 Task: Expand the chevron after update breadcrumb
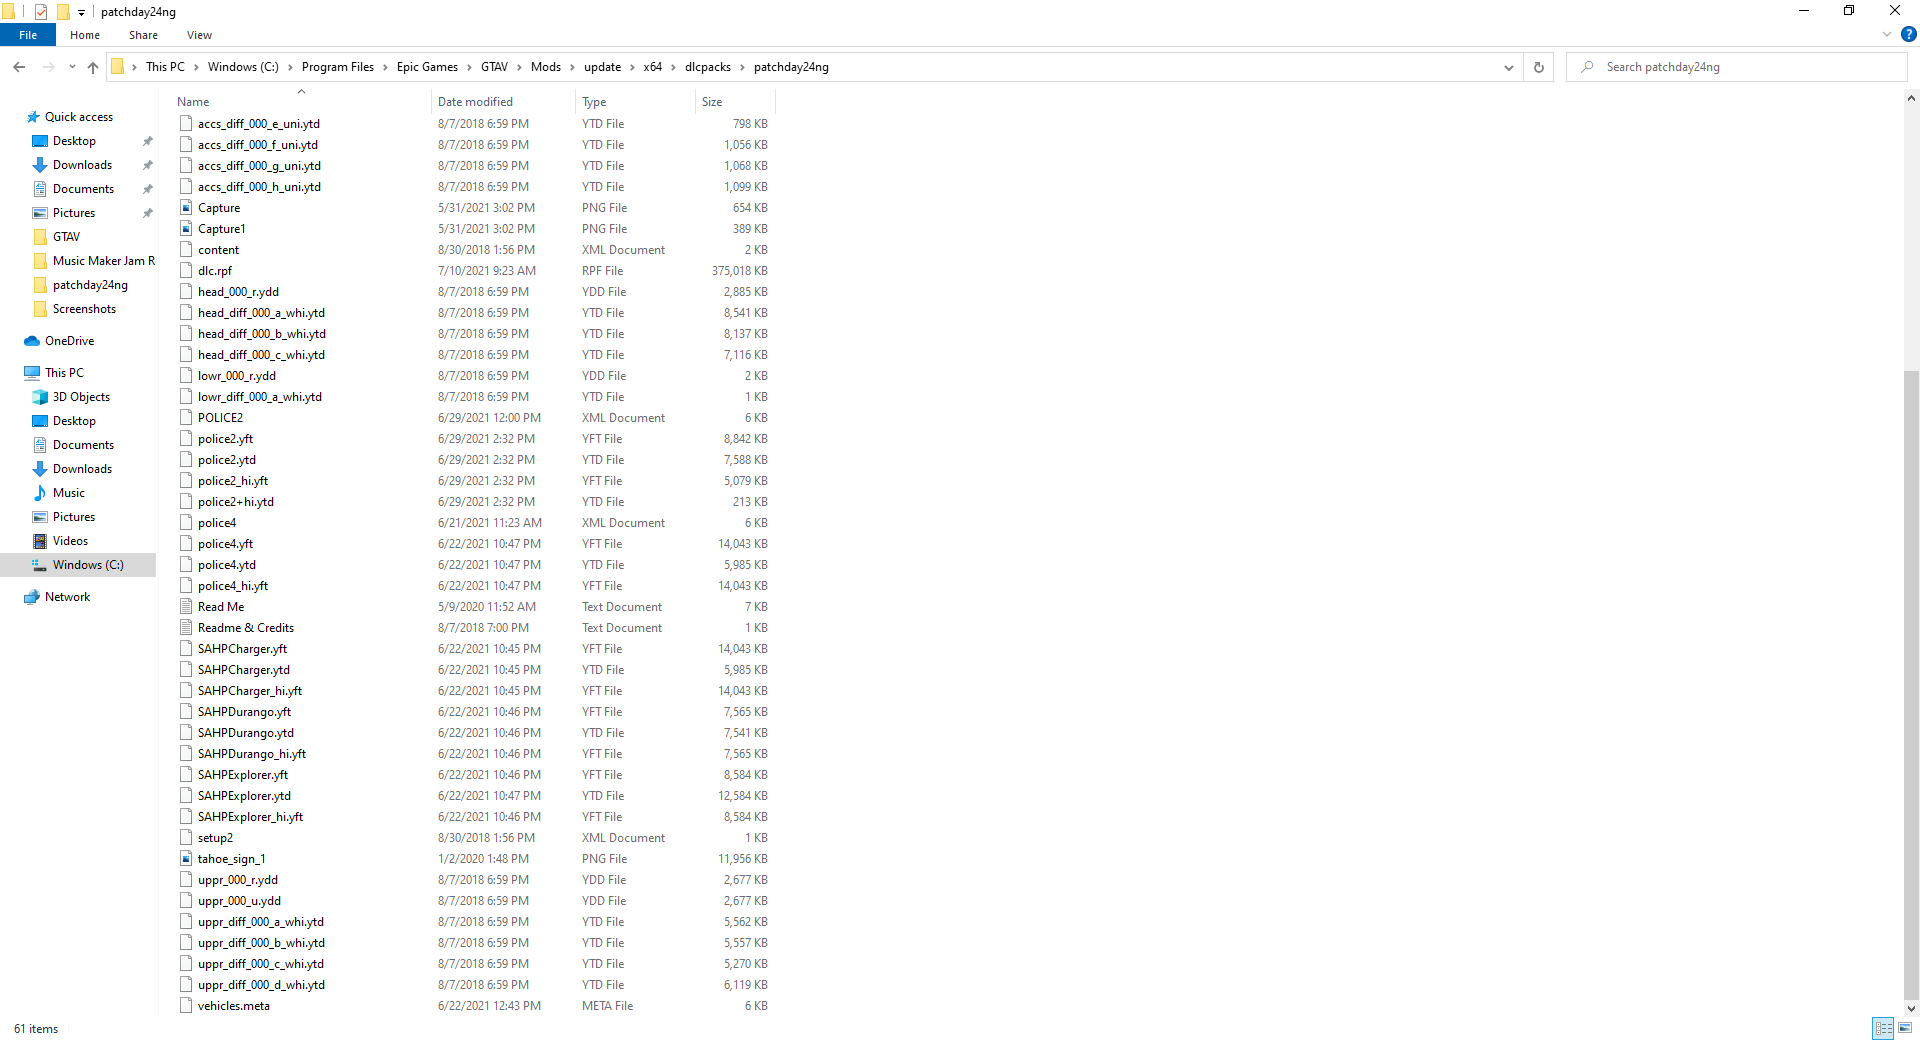tap(632, 67)
